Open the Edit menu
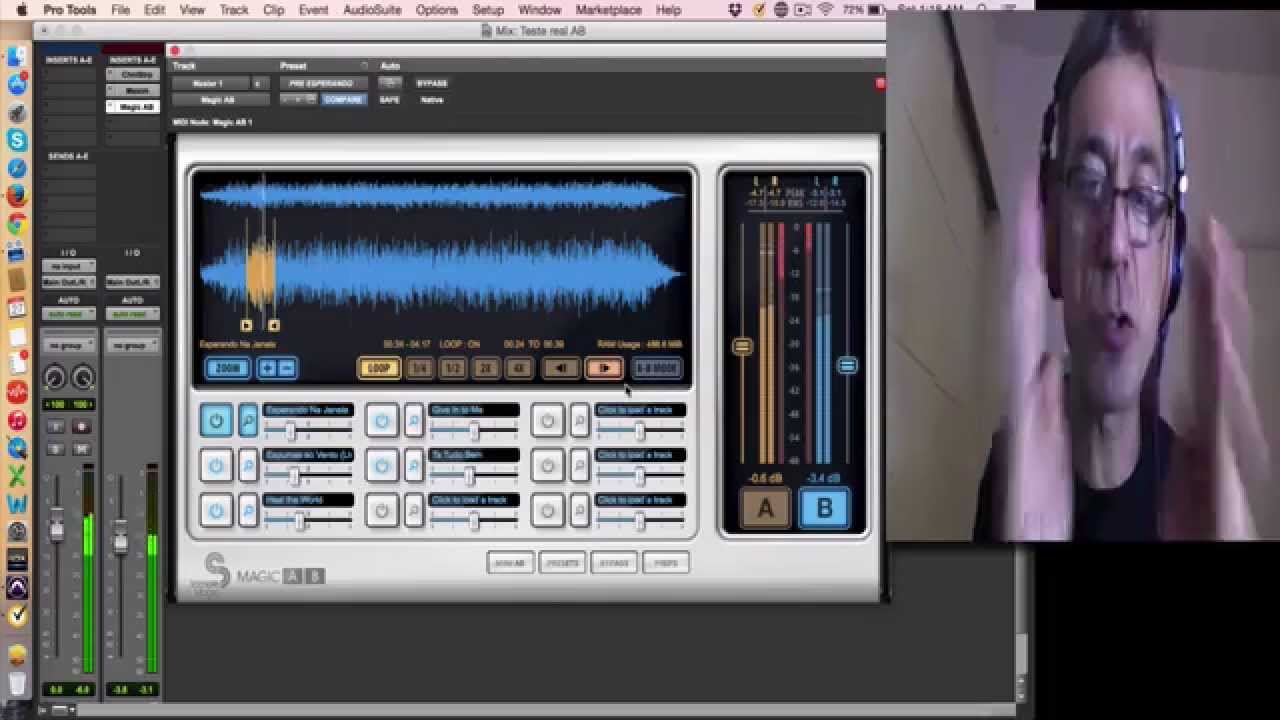Screen dimensions: 1280x720 [x=154, y=10]
